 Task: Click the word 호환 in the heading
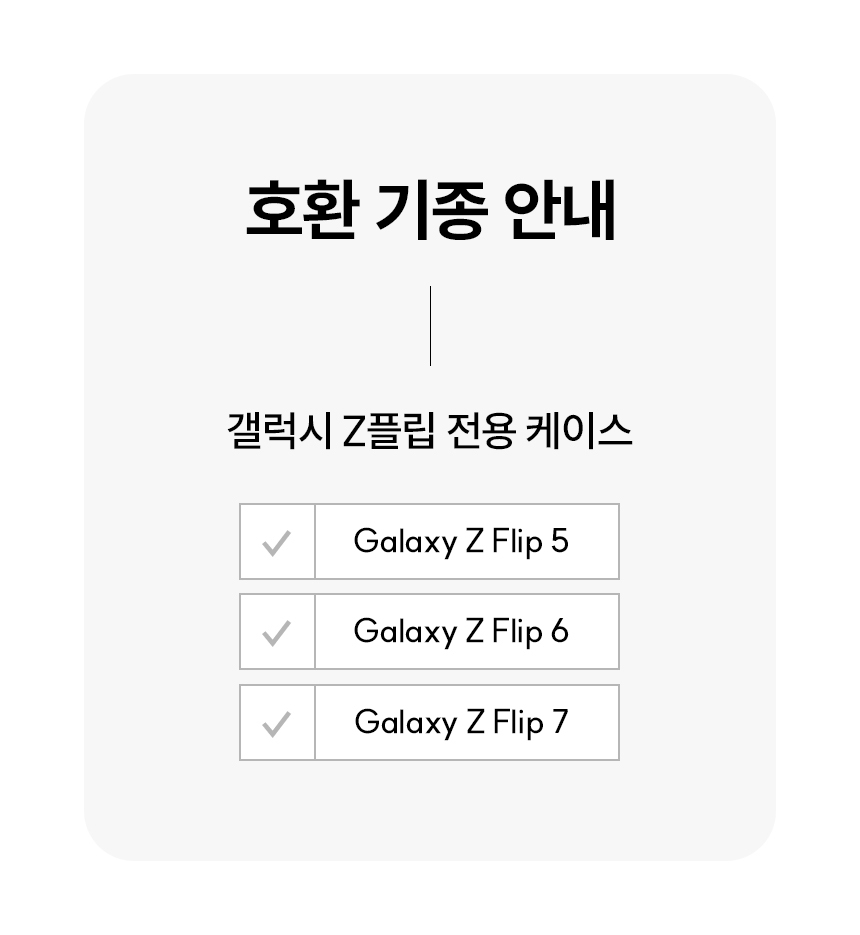click(x=300, y=210)
